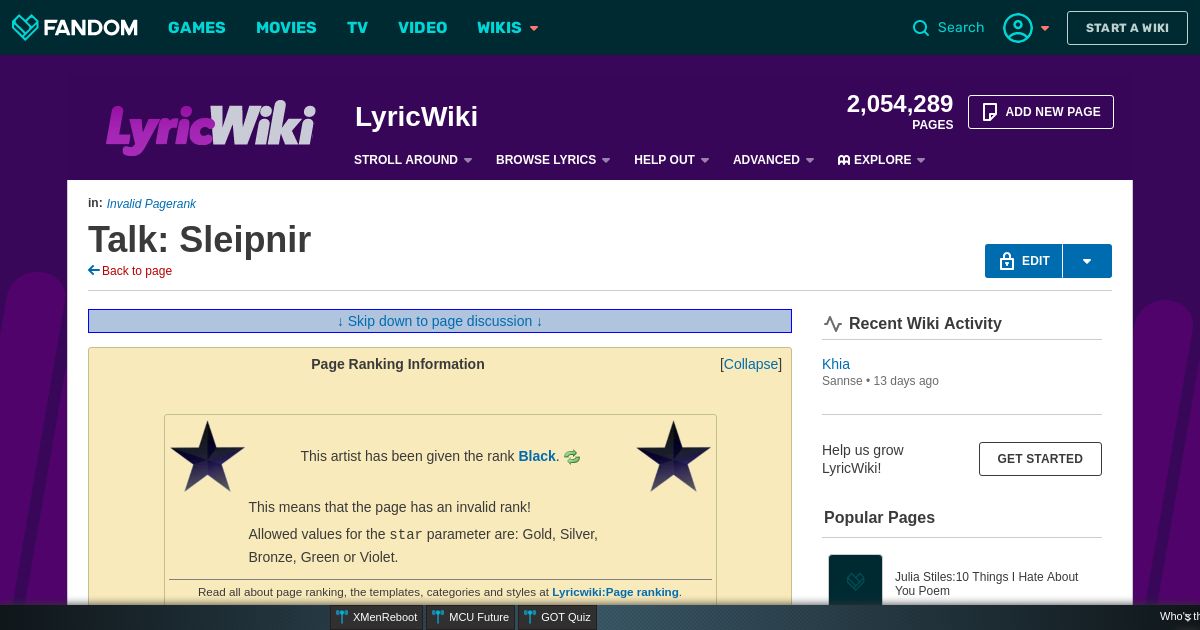Click Skip down to page discussion link
Image resolution: width=1200 pixels, height=630 pixels.
440,321
